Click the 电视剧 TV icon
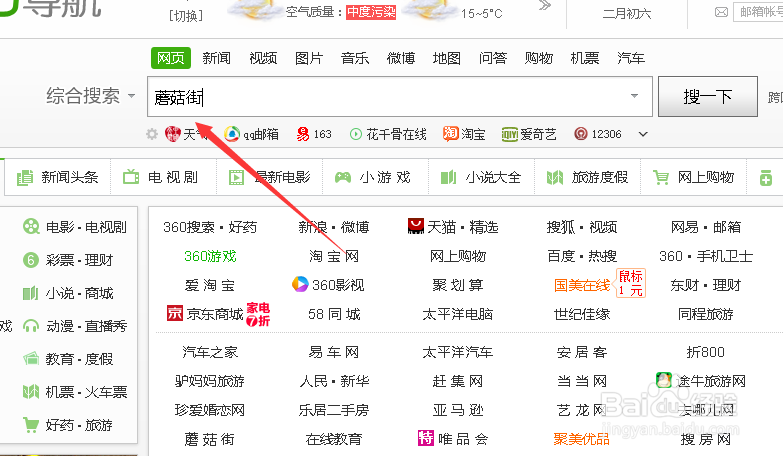 tap(131, 177)
